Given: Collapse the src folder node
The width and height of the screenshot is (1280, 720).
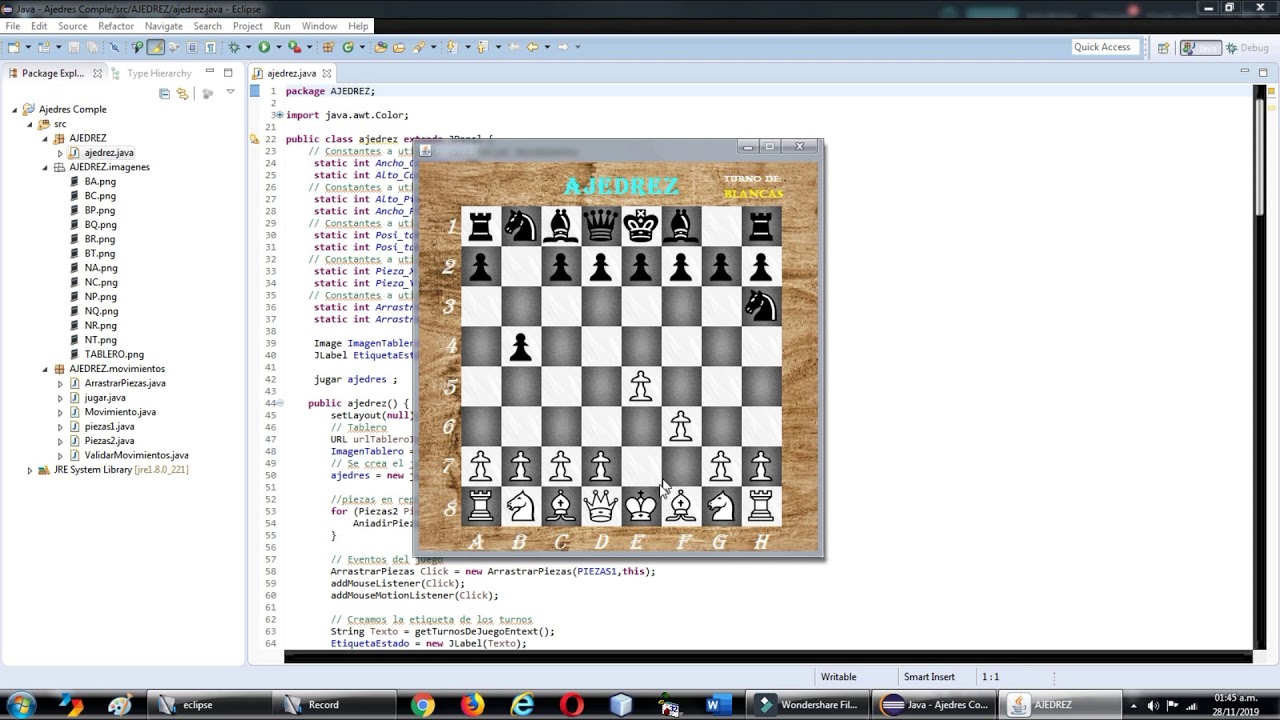Looking at the screenshot, I should pyautogui.click(x=30, y=124).
